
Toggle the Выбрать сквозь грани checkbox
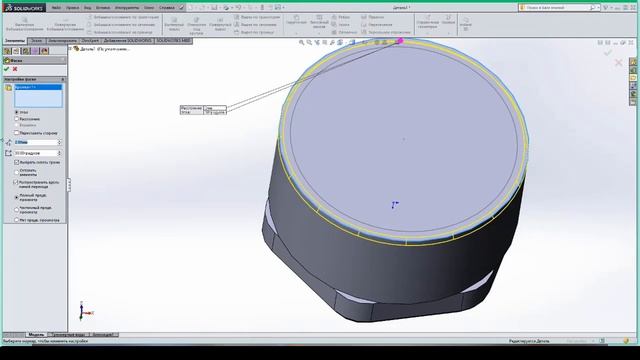pos(17,162)
